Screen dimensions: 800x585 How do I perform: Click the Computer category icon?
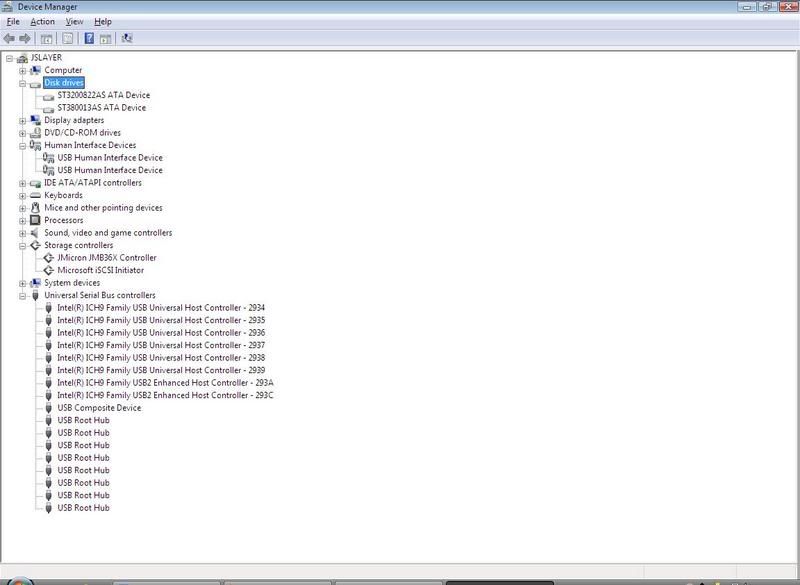[35, 70]
